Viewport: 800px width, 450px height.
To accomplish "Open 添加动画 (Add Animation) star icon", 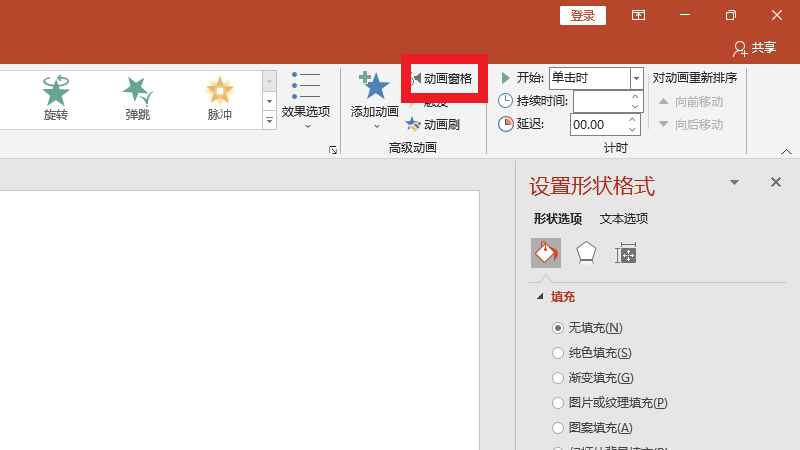I will click(374, 89).
